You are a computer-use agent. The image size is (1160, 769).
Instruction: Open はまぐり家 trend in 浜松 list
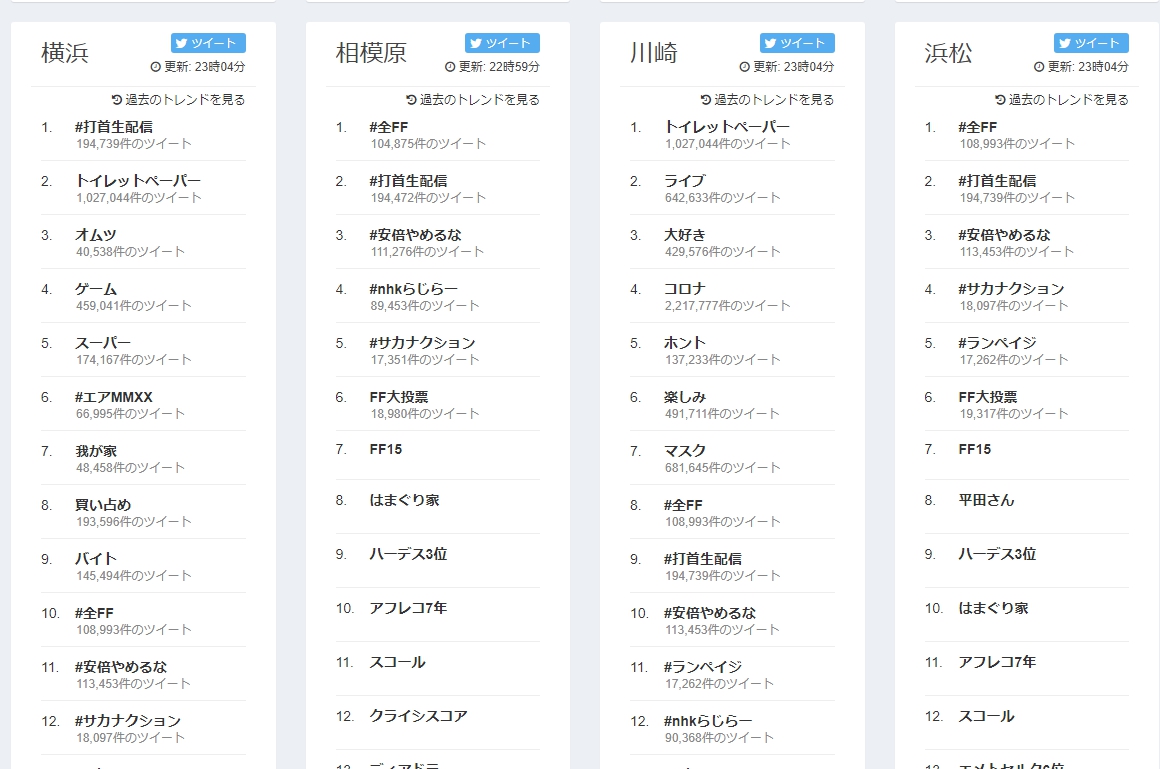(x=993, y=608)
